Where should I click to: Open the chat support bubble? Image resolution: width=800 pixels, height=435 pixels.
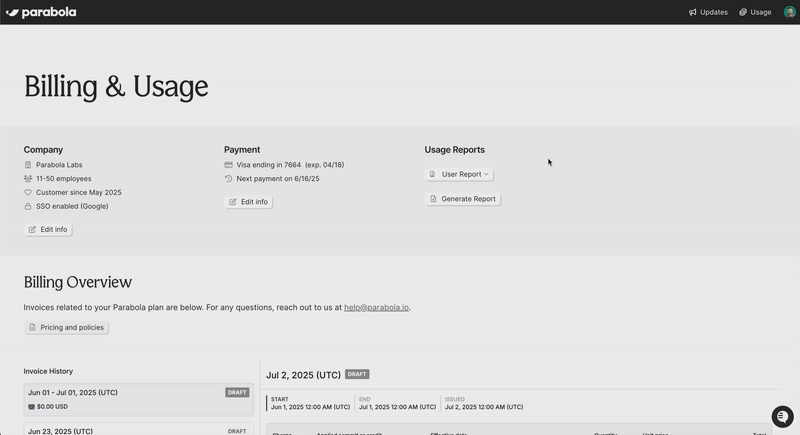(x=782, y=417)
